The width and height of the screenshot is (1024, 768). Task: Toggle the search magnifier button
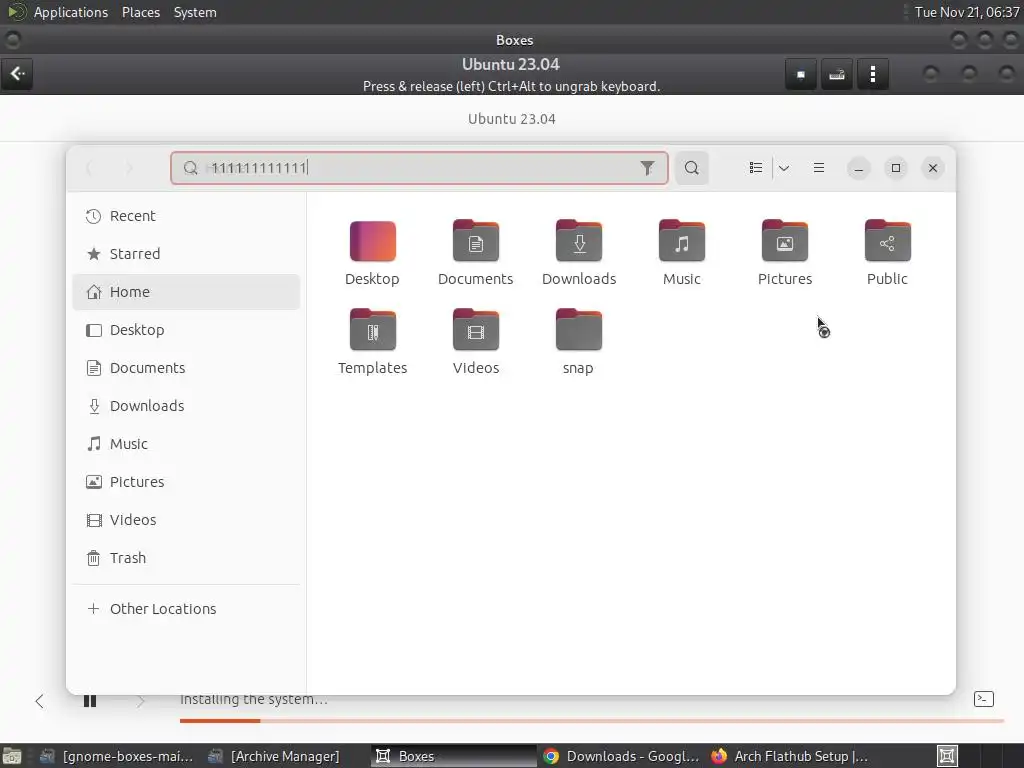coord(692,168)
